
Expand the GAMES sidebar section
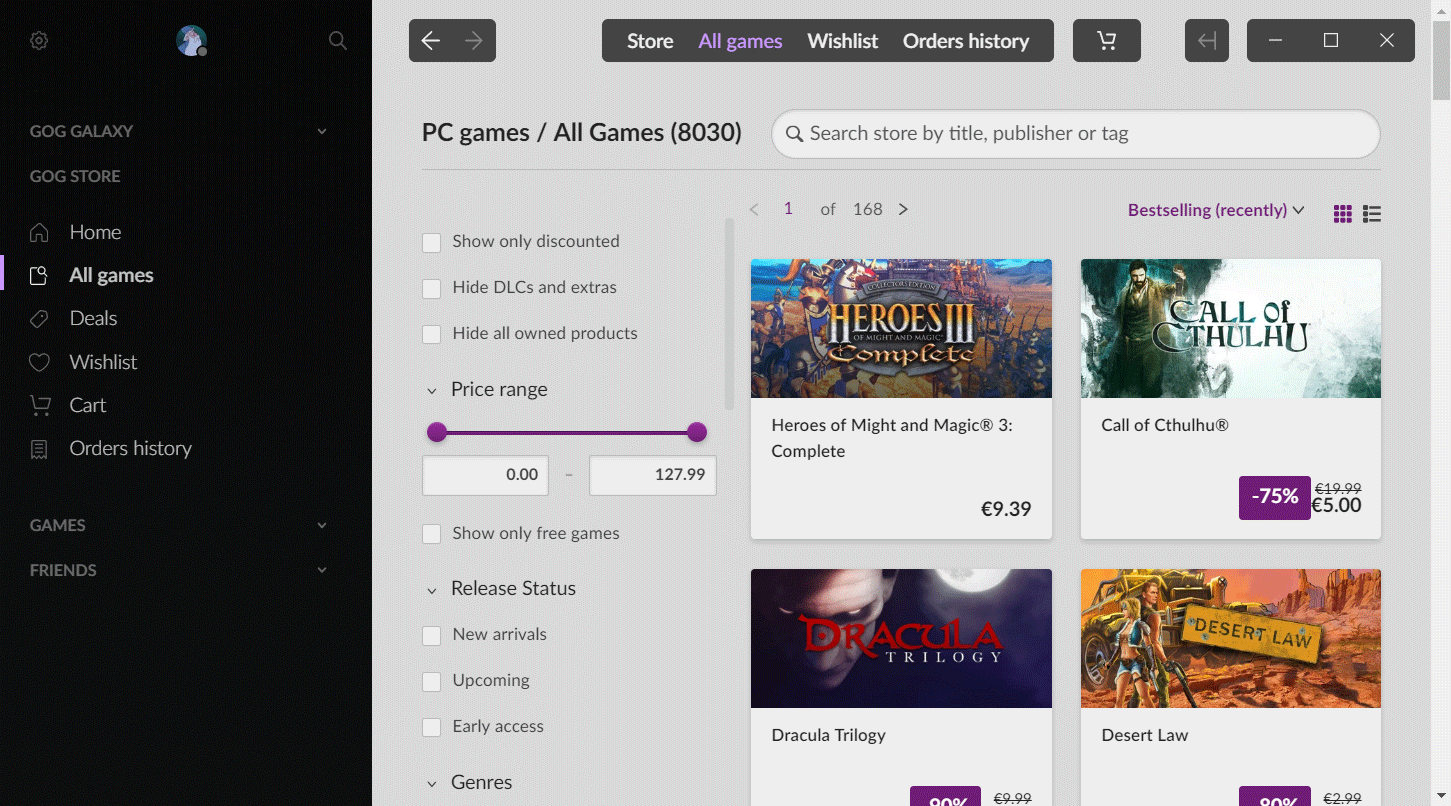[322, 525]
